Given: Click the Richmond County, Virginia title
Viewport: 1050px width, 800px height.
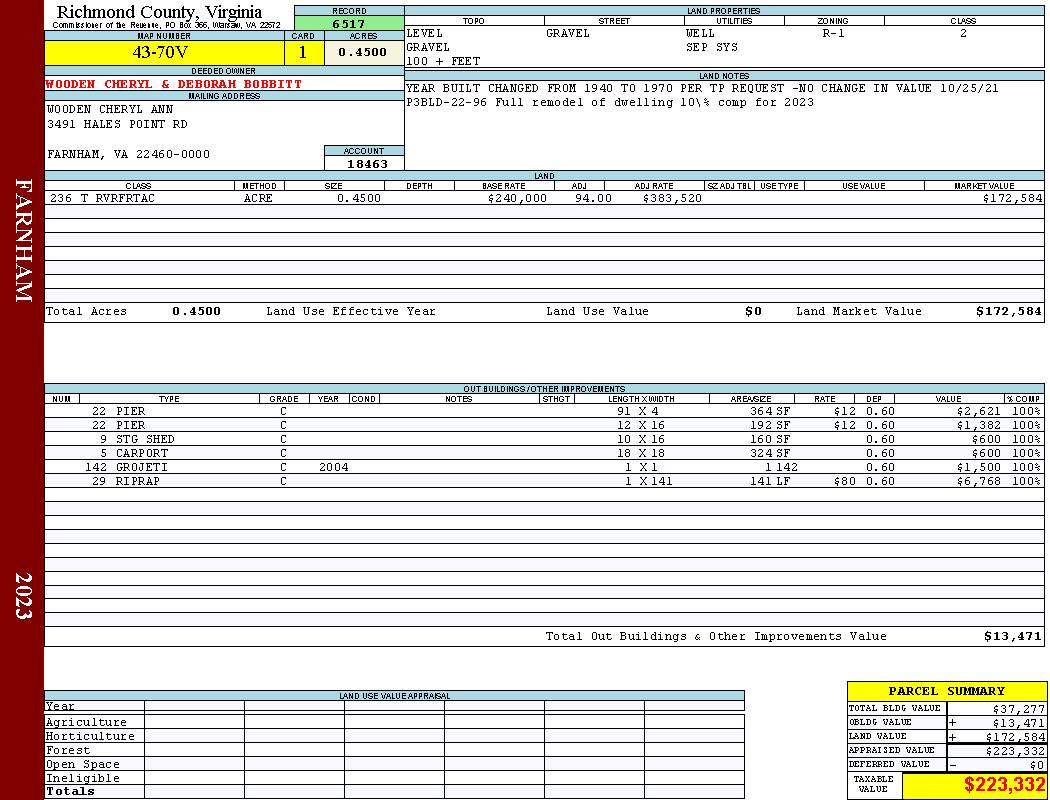Looking at the screenshot, I should pos(159,11).
